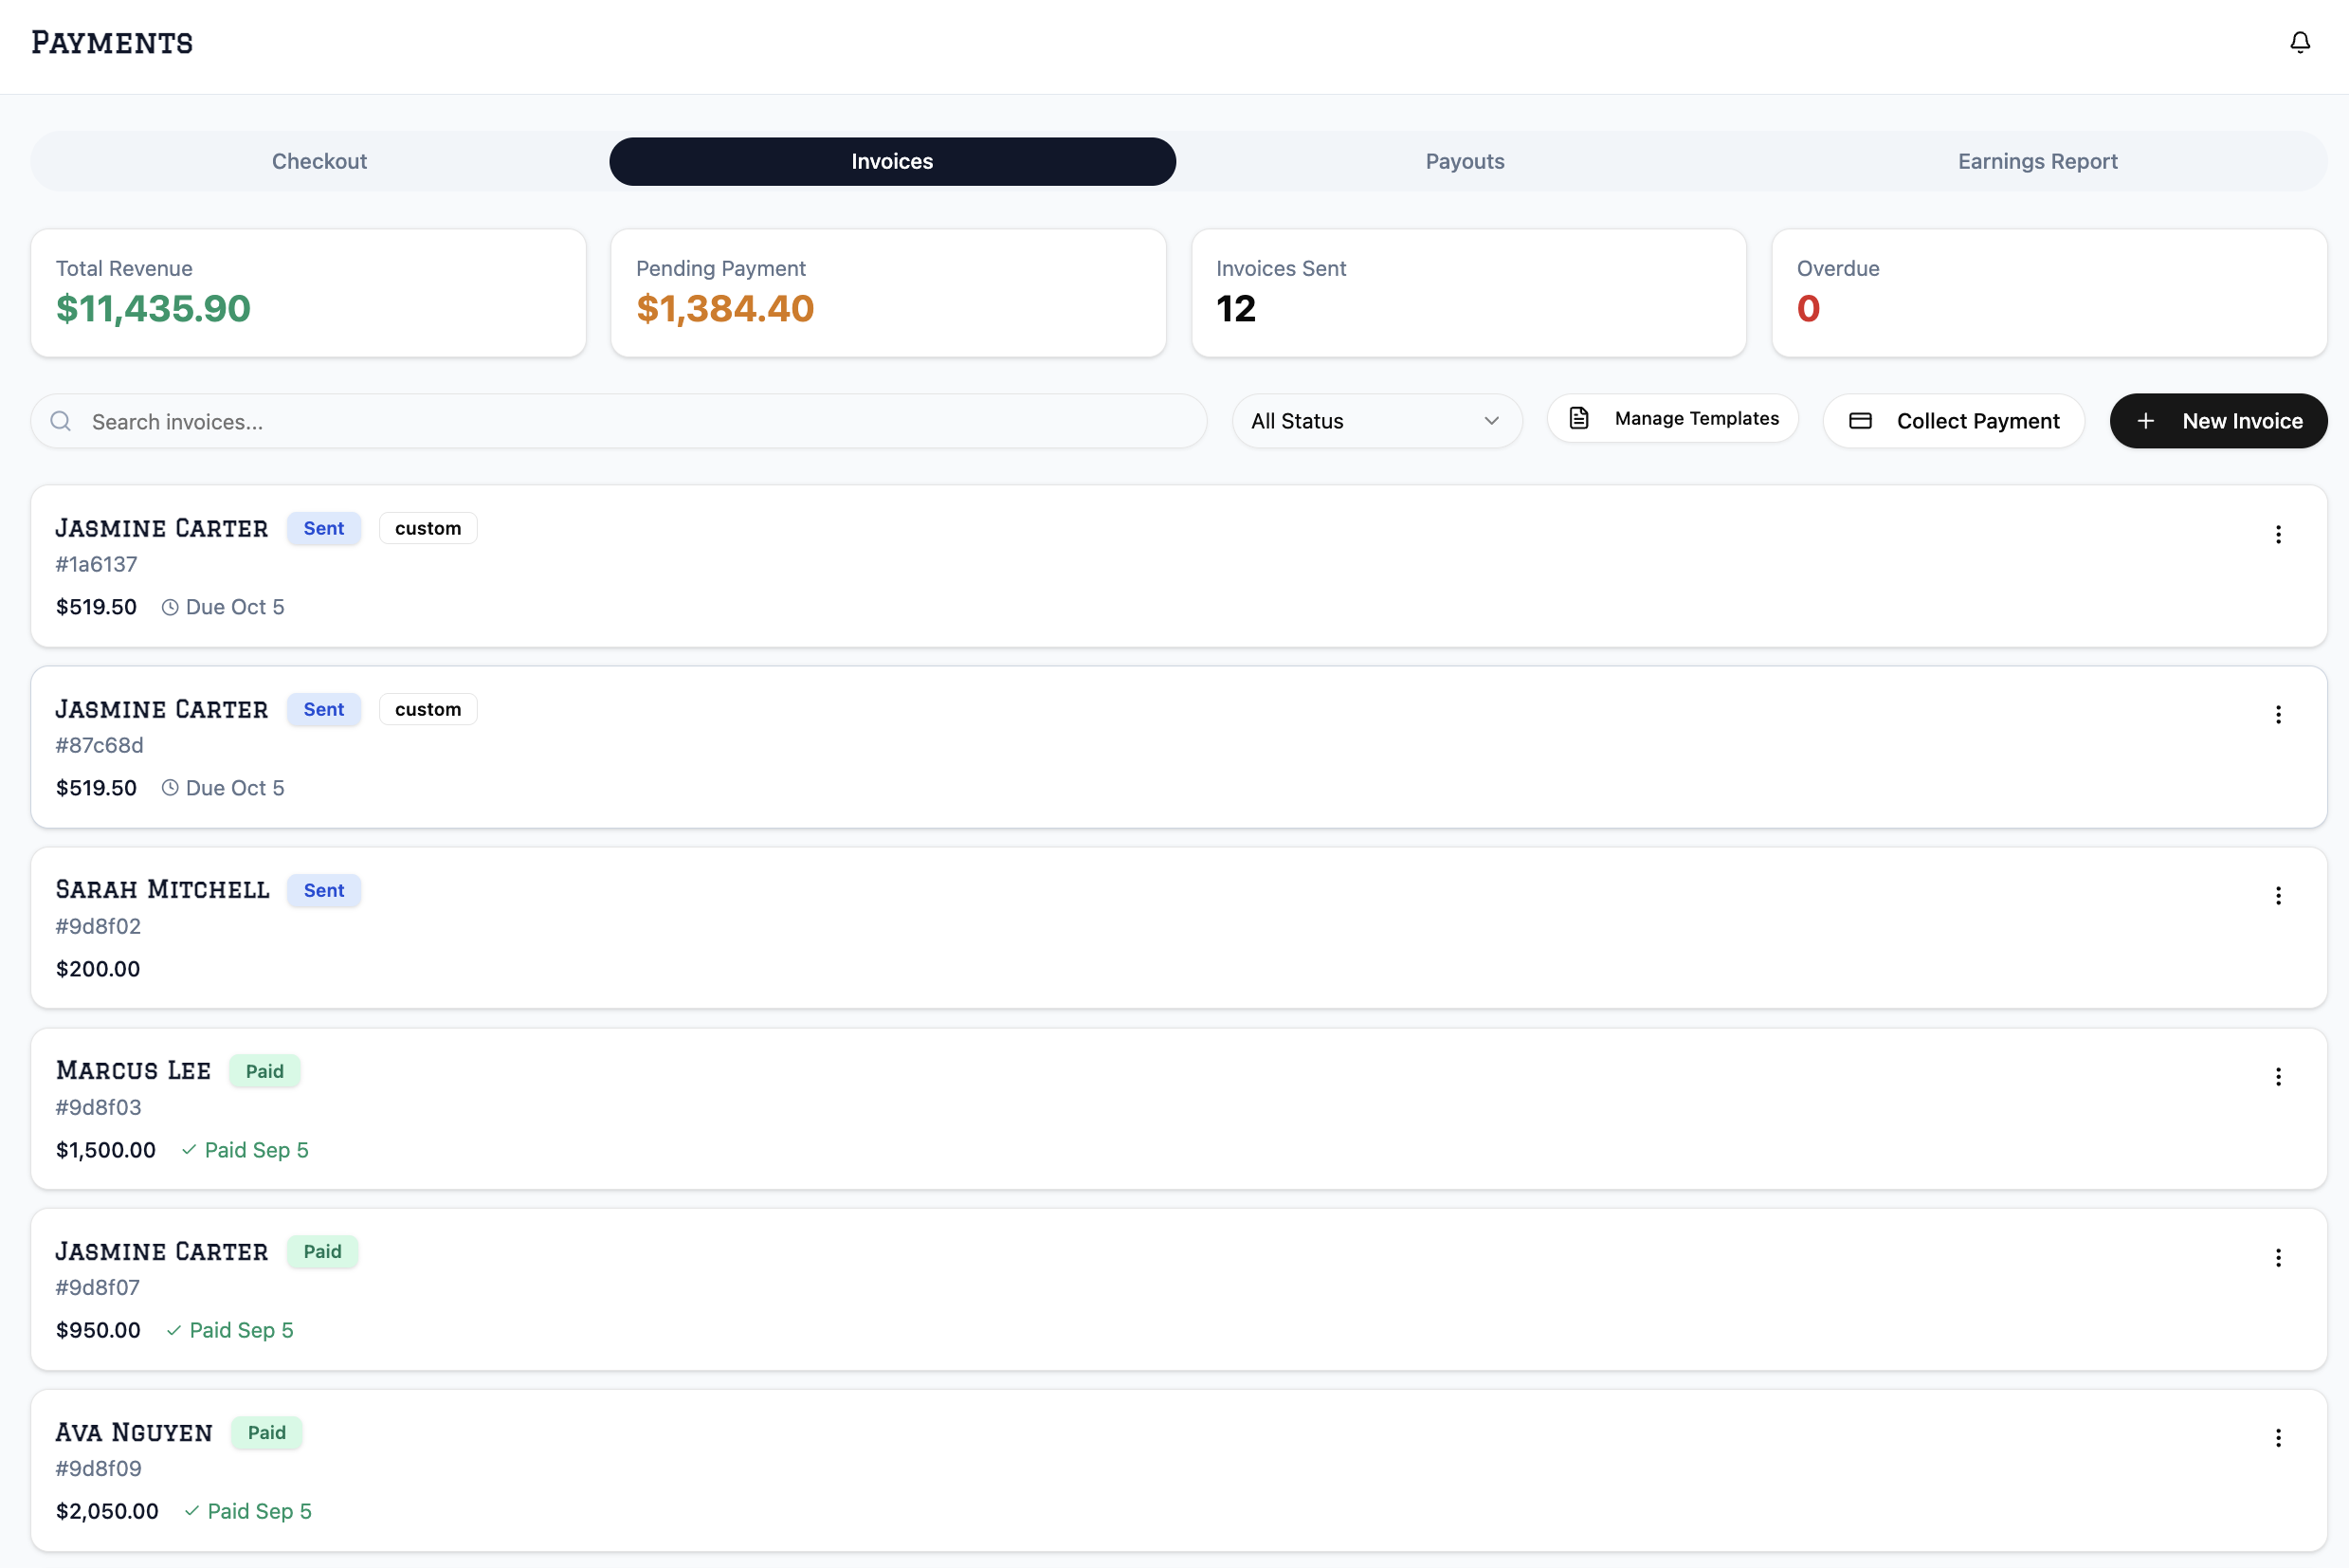Click the checkmark icon beside Marcus Lee's Paid Sep 5
Image resolution: width=2349 pixels, height=1568 pixels.
pos(188,1150)
